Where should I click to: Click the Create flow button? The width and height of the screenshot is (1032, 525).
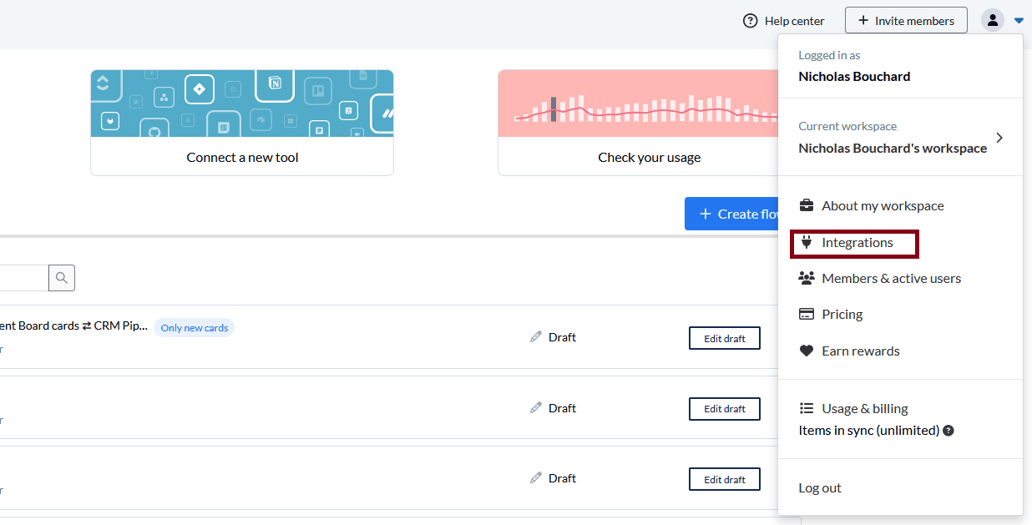734,214
